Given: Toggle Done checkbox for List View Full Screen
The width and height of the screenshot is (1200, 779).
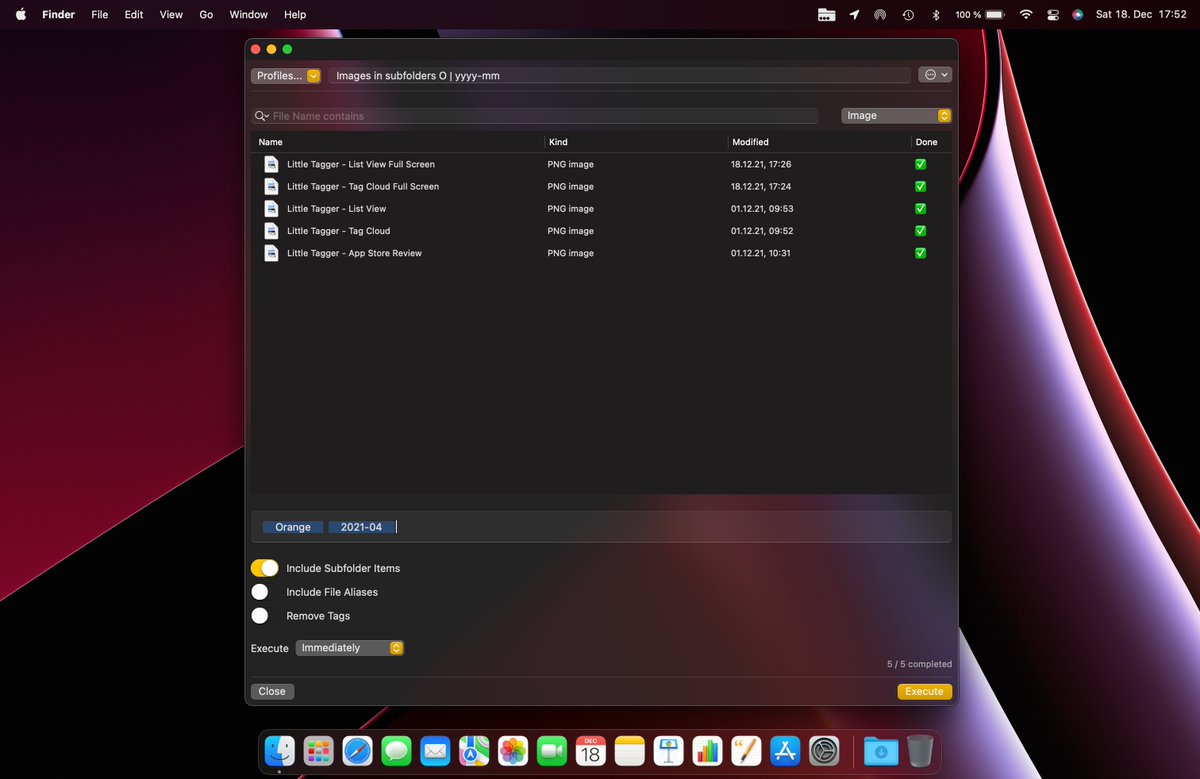Looking at the screenshot, I should click(920, 164).
